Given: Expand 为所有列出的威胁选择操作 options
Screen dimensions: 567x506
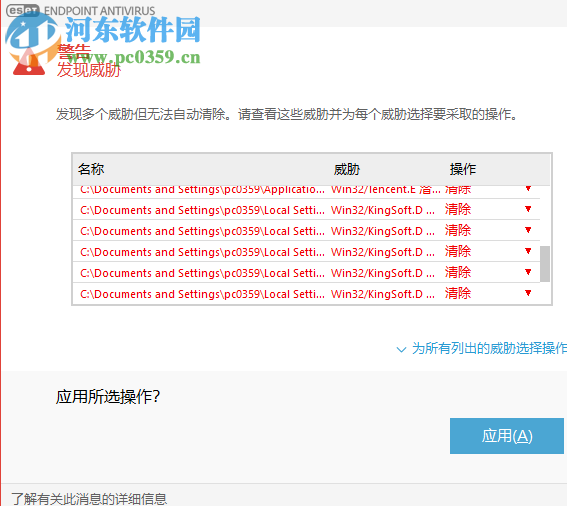Looking at the screenshot, I should [482, 349].
